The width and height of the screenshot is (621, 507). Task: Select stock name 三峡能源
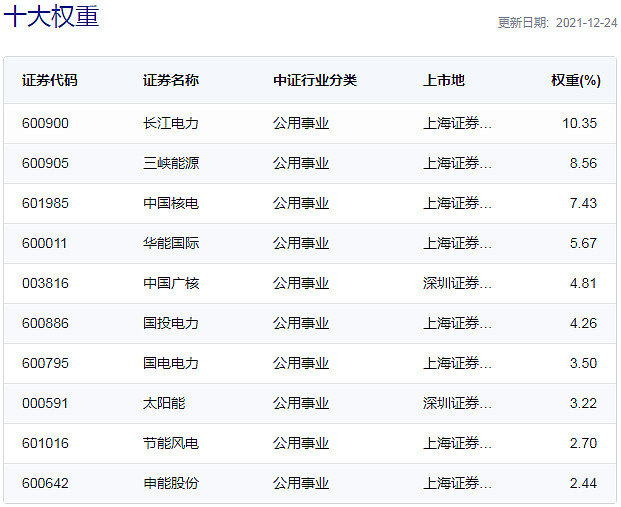point(171,163)
